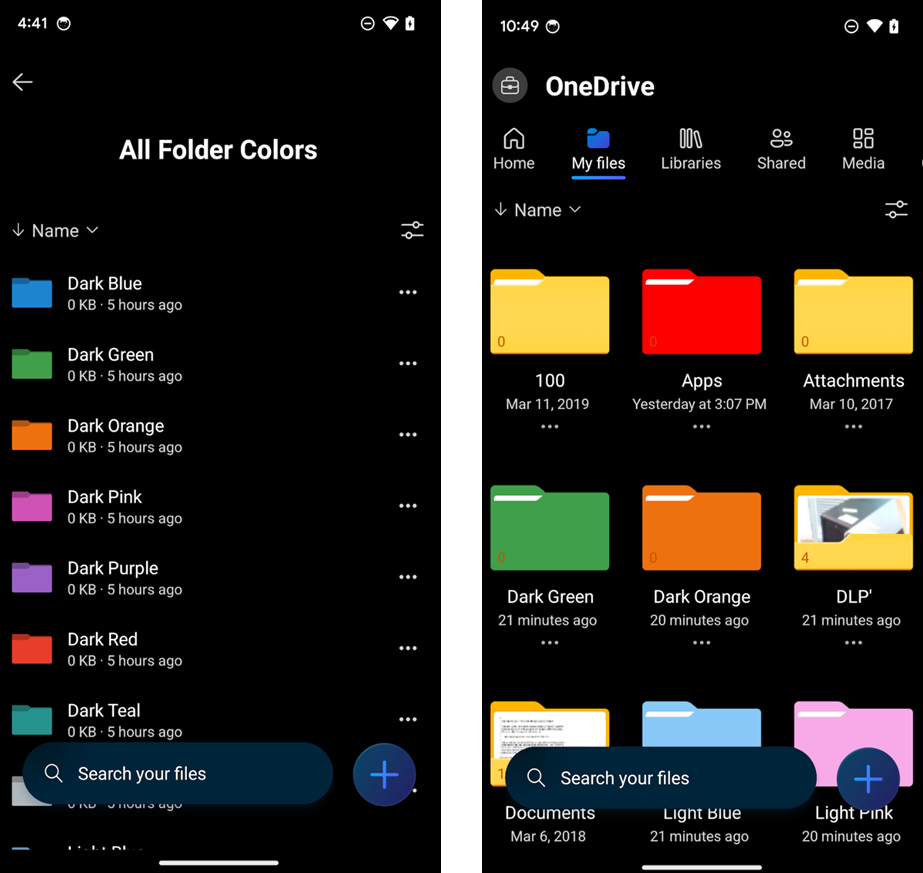Open the account briefcase icon
The width and height of the screenshot is (923, 873).
click(x=510, y=86)
